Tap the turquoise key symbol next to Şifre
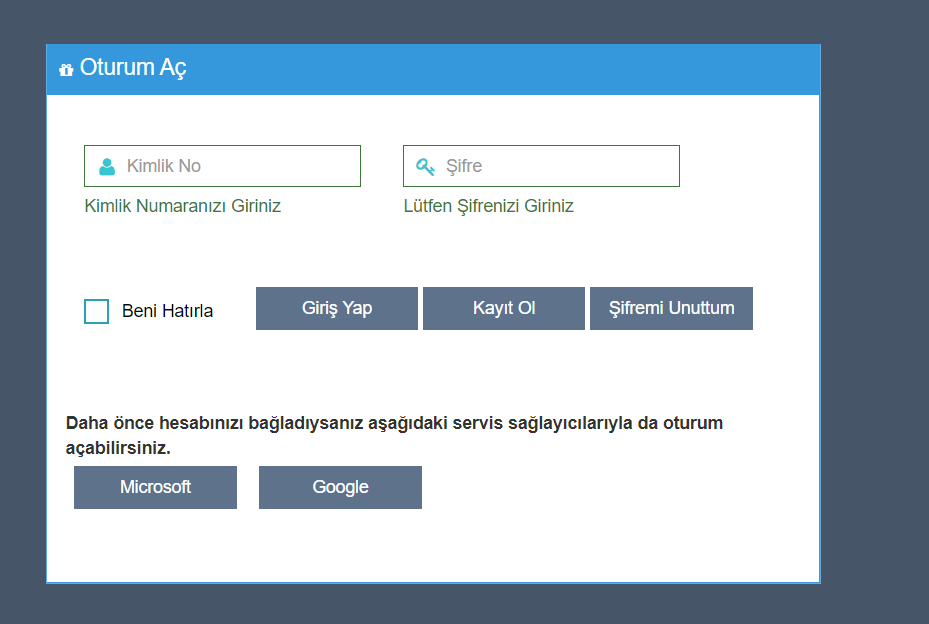The width and height of the screenshot is (929, 624). tap(424, 165)
